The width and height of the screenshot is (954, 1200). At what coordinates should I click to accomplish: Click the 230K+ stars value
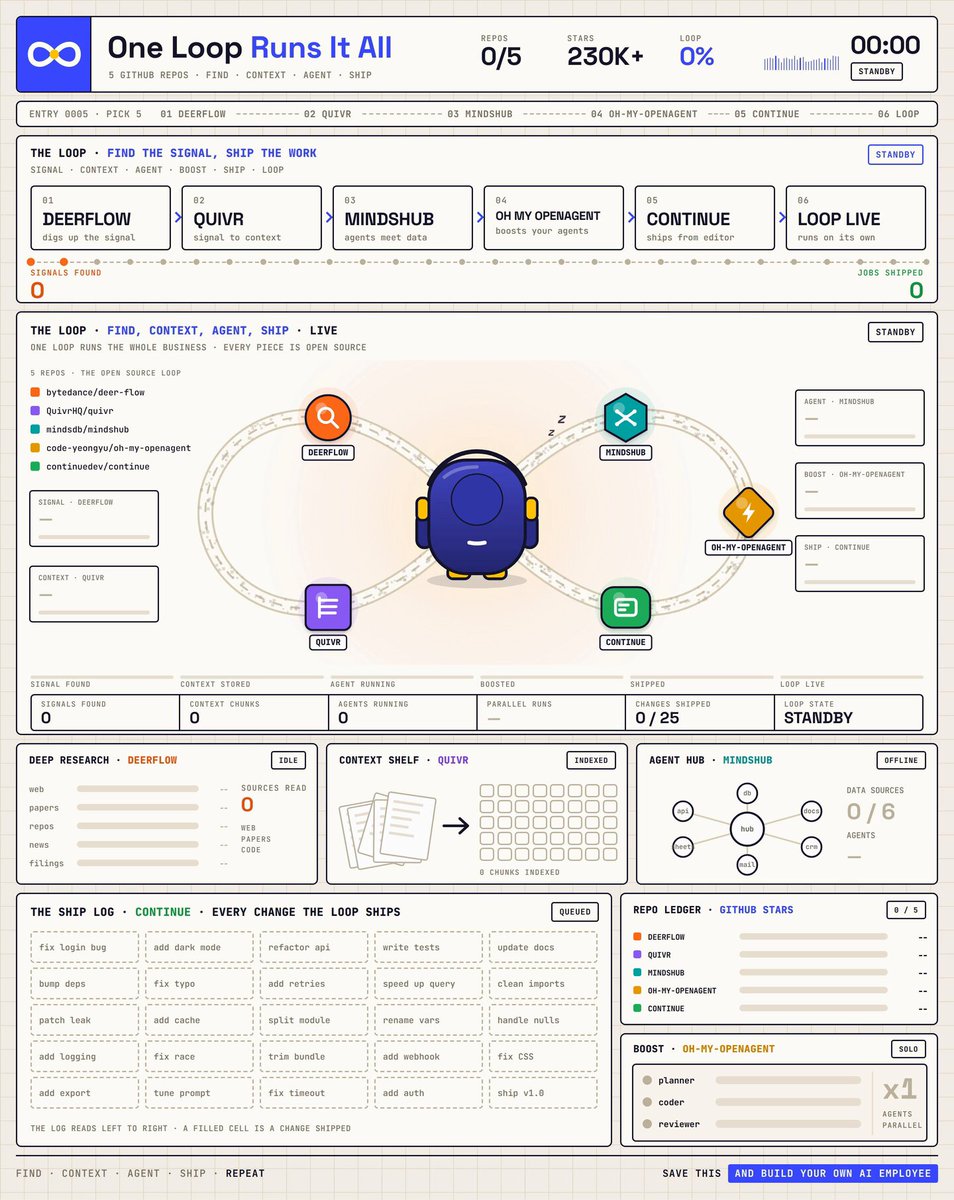[x=605, y=57]
